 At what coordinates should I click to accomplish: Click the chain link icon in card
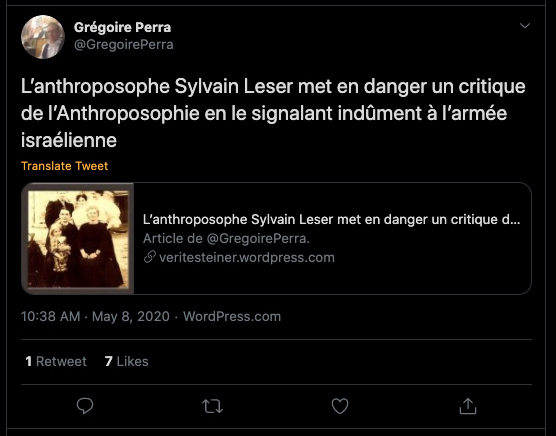click(x=150, y=257)
